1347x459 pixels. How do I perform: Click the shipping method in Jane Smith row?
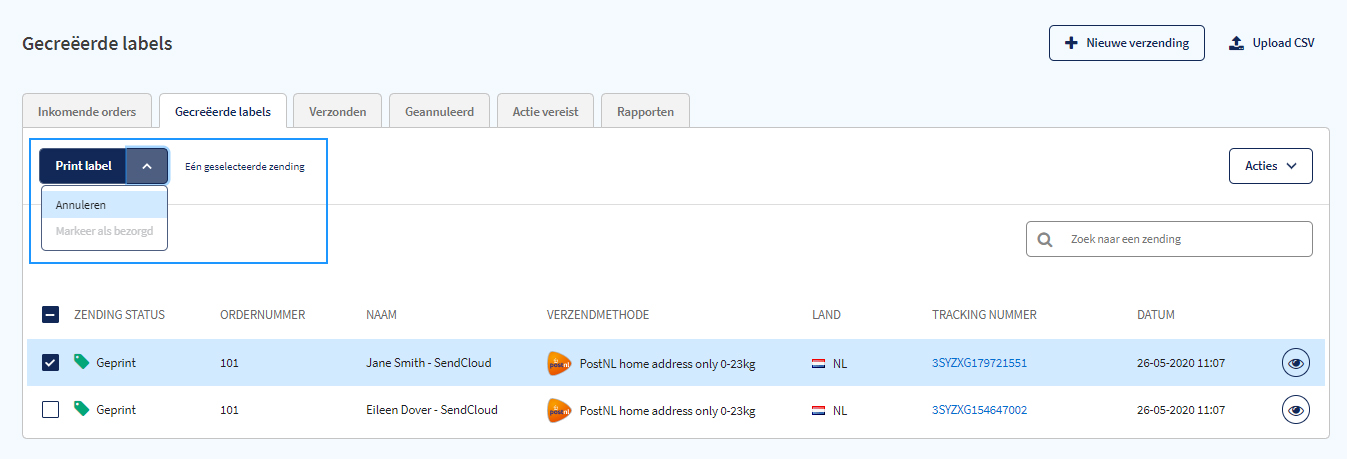[x=667, y=364]
